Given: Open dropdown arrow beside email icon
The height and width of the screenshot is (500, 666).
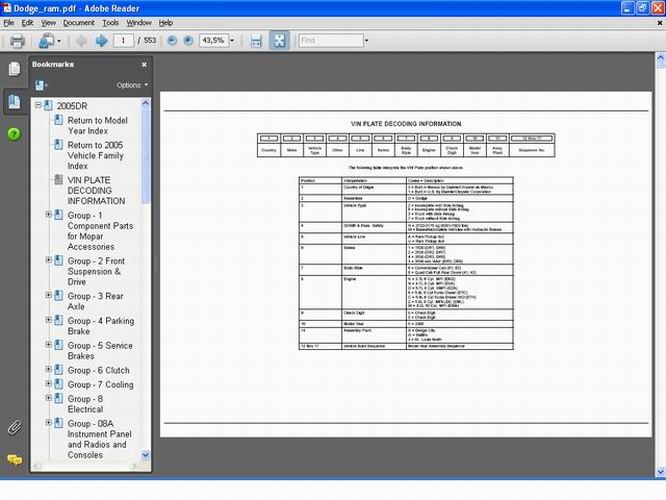Looking at the screenshot, I should (x=59, y=41).
